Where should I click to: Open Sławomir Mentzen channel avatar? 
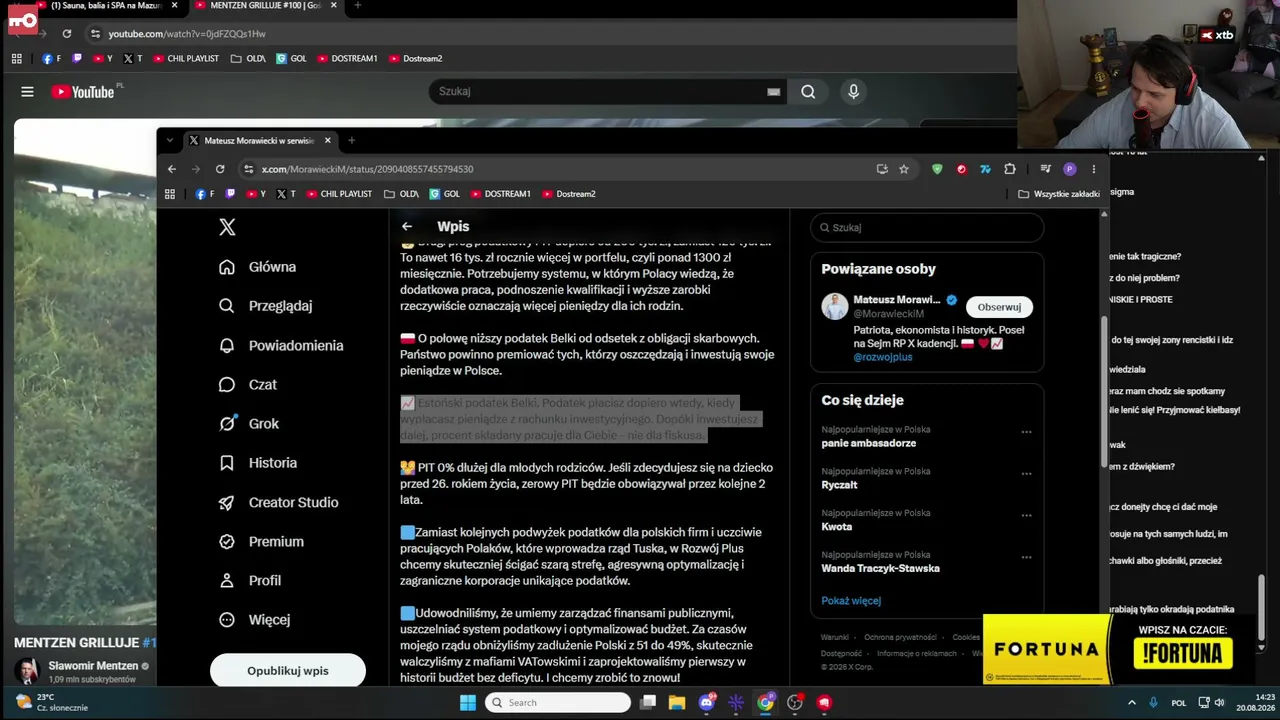[x=28, y=670]
